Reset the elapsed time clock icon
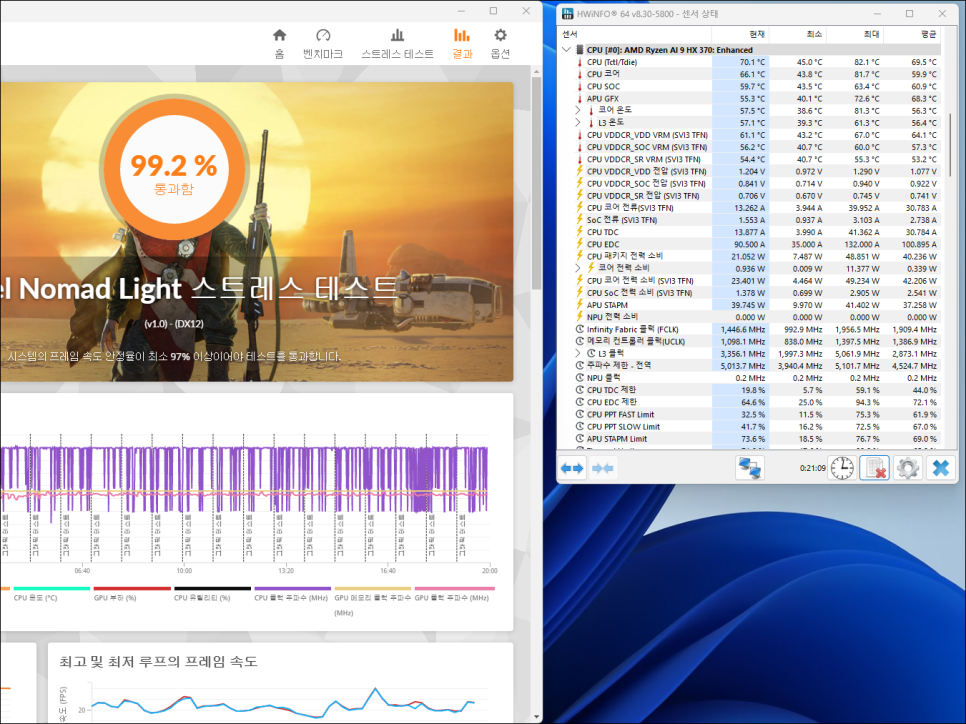The image size is (966, 724). pyautogui.click(x=842, y=468)
